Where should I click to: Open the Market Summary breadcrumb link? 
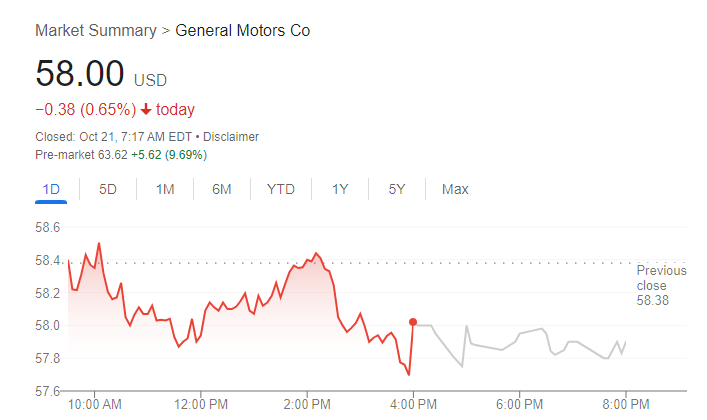coord(95,30)
